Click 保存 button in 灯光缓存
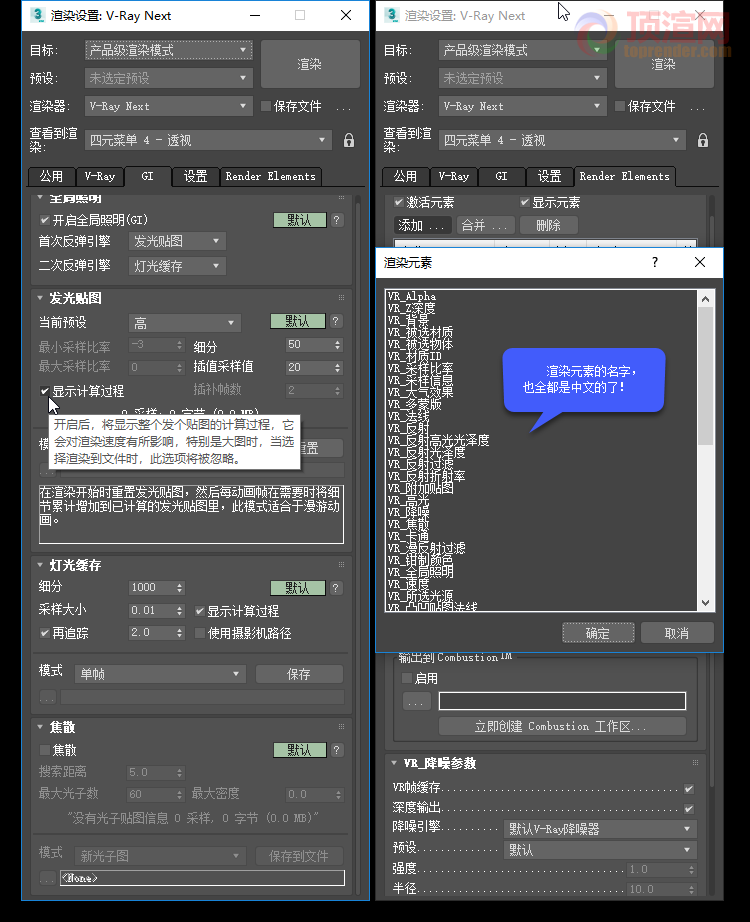This screenshot has height=922, width=750. (x=299, y=674)
